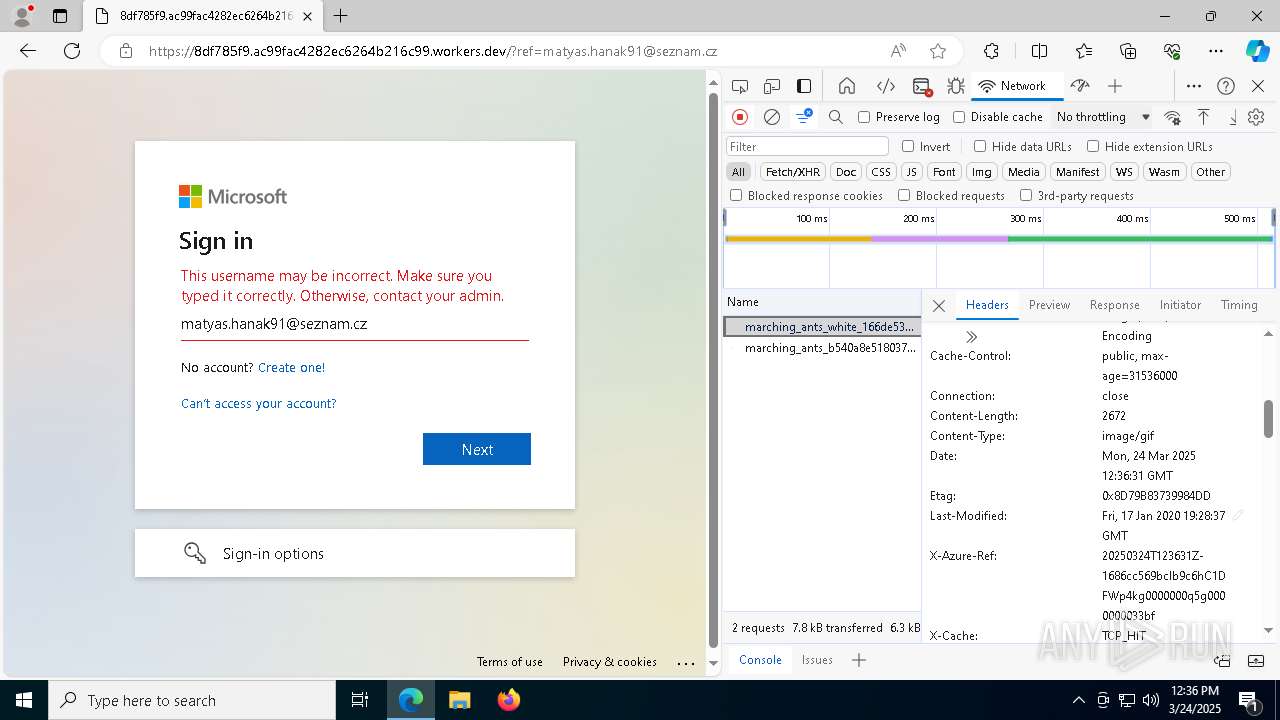Open the No throttling dropdown

click(1103, 117)
